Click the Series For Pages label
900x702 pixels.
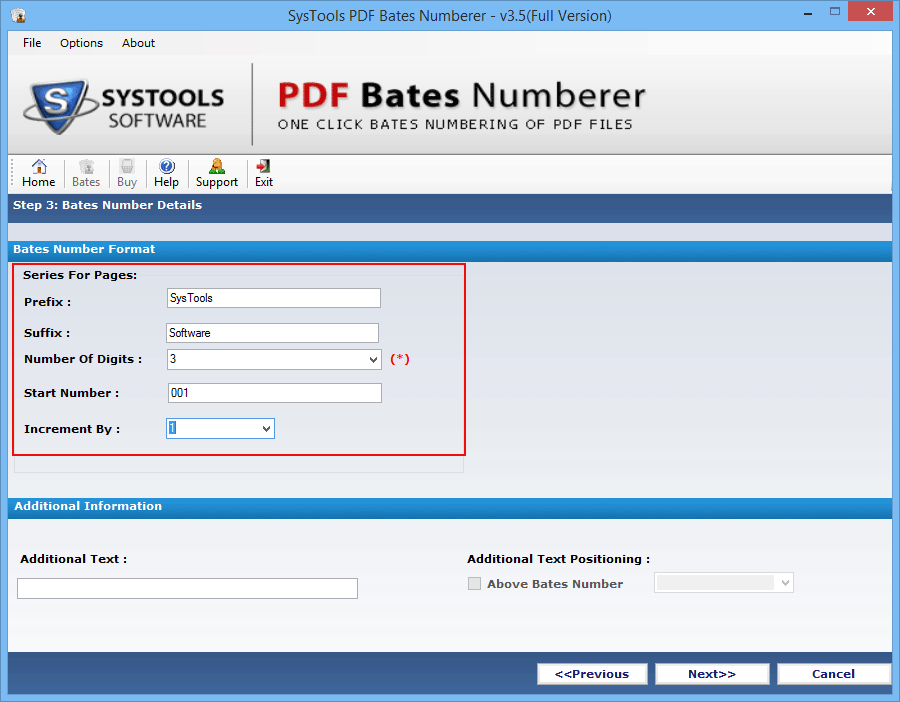click(80, 275)
